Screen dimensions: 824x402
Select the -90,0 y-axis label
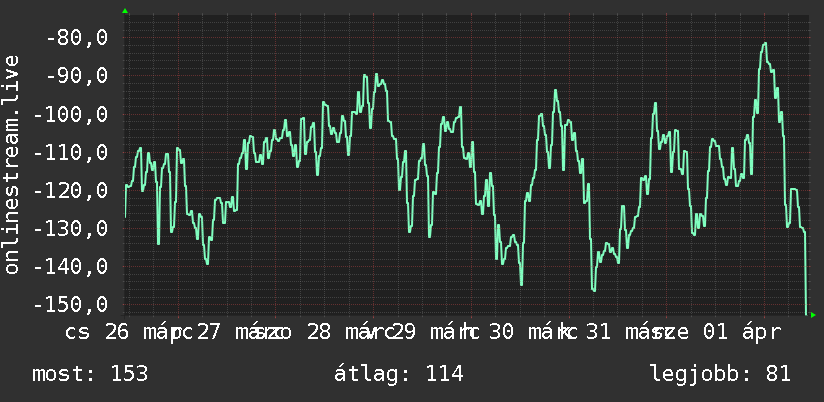(x=77, y=76)
